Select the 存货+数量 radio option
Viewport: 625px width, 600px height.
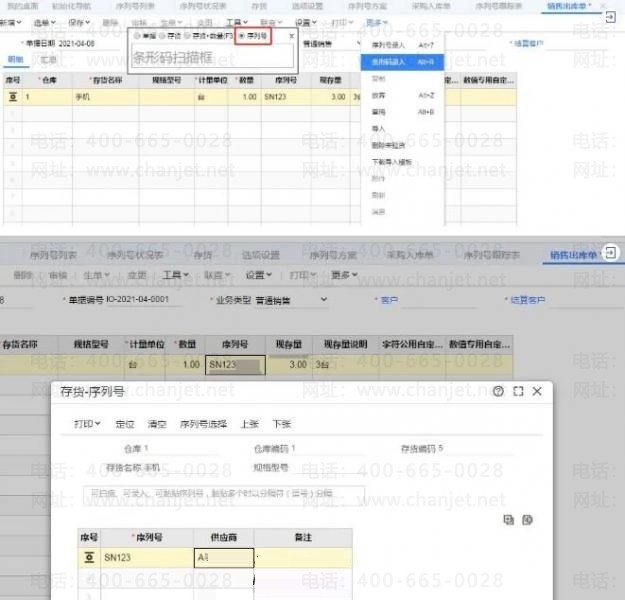(208, 36)
